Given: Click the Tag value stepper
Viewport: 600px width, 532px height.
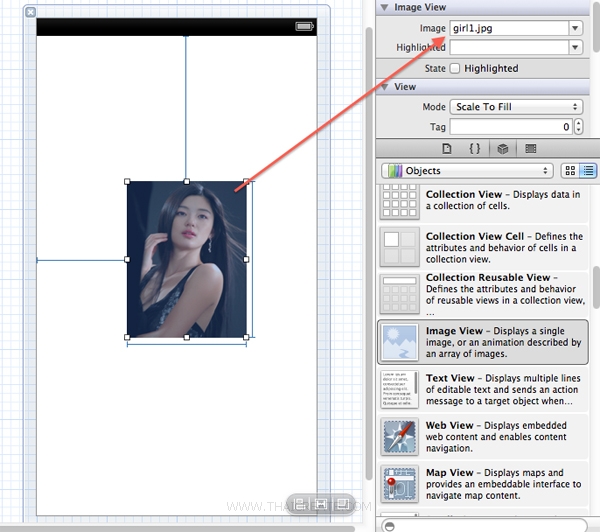Looking at the screenshot, I should [x=579, y=127].
